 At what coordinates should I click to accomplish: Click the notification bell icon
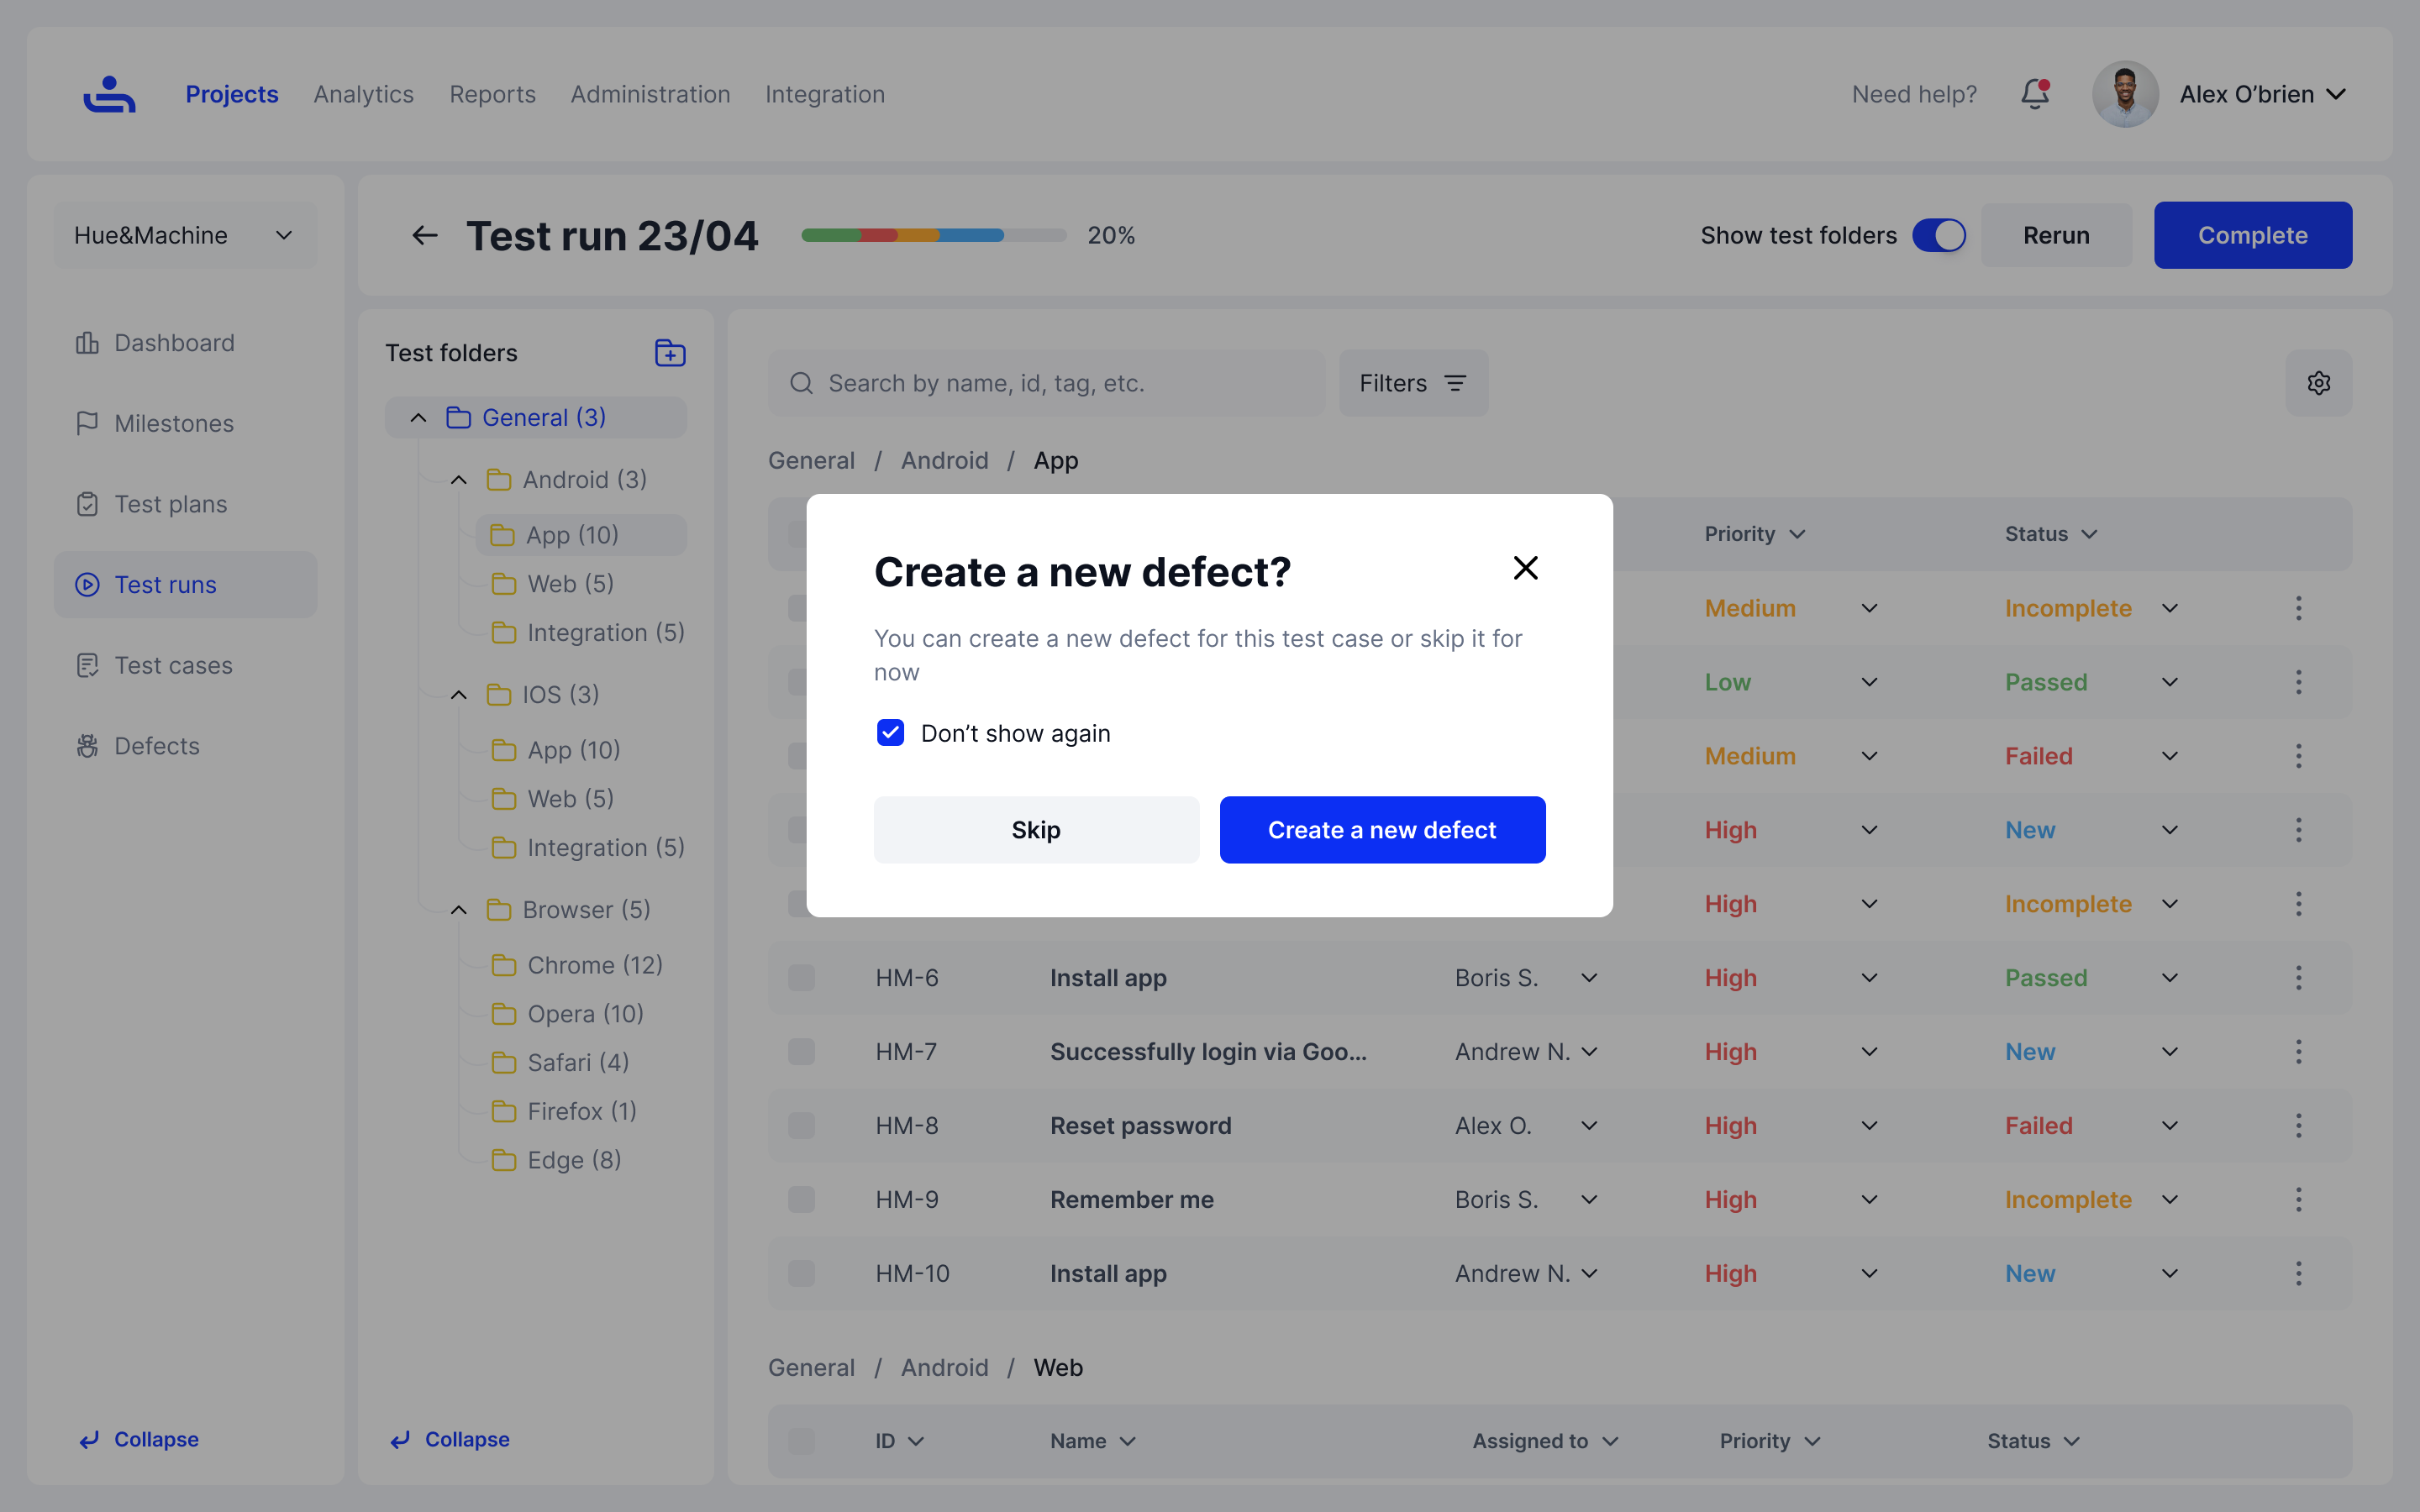tap(2034, 94)
